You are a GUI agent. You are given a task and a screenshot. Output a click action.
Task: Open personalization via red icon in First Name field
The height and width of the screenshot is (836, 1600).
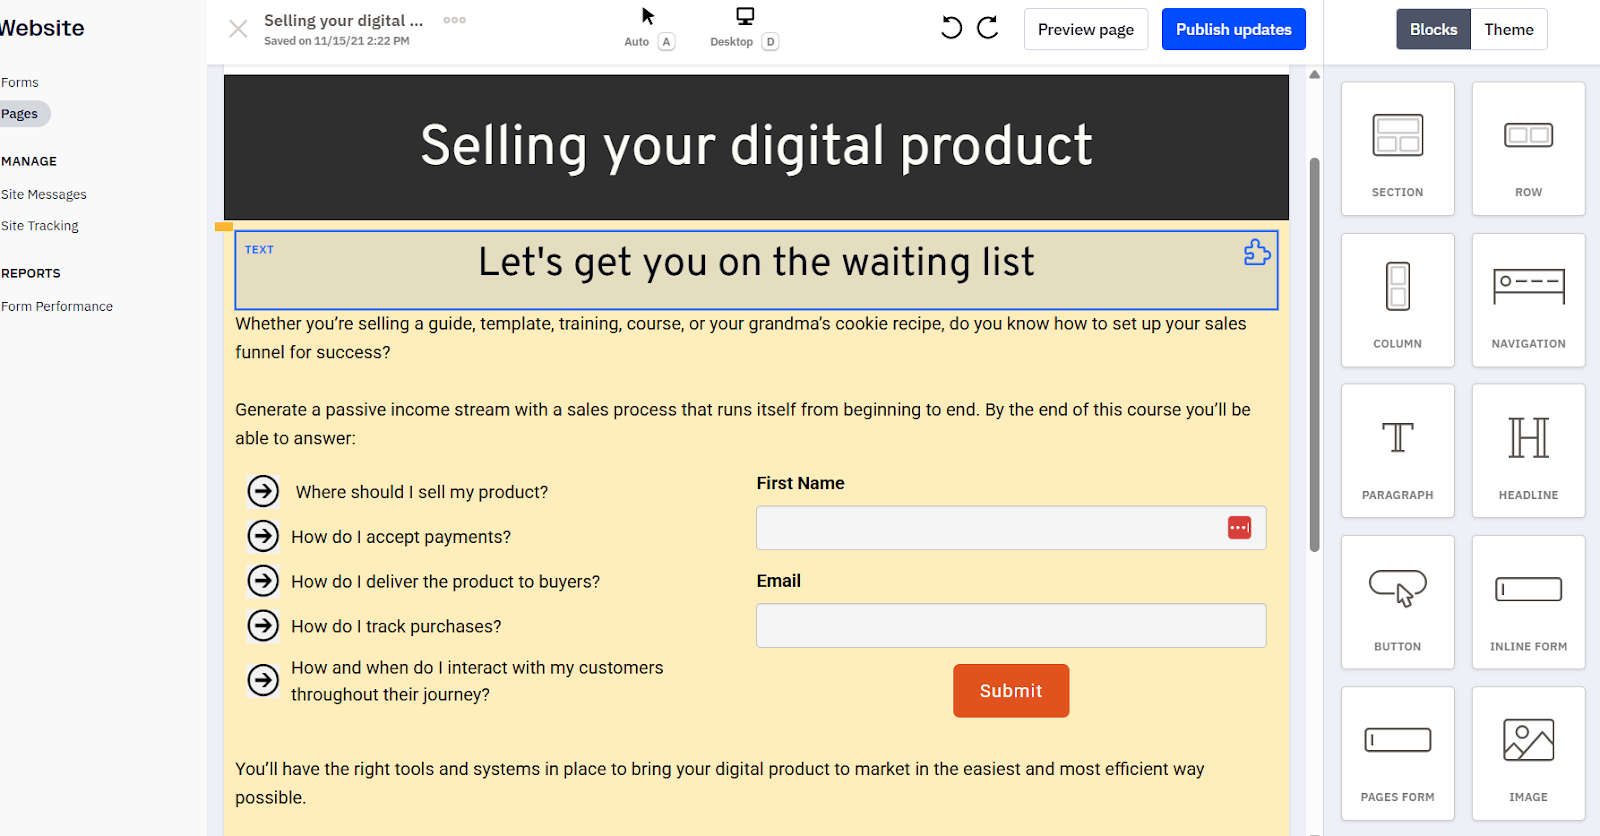coord(1239,527)
